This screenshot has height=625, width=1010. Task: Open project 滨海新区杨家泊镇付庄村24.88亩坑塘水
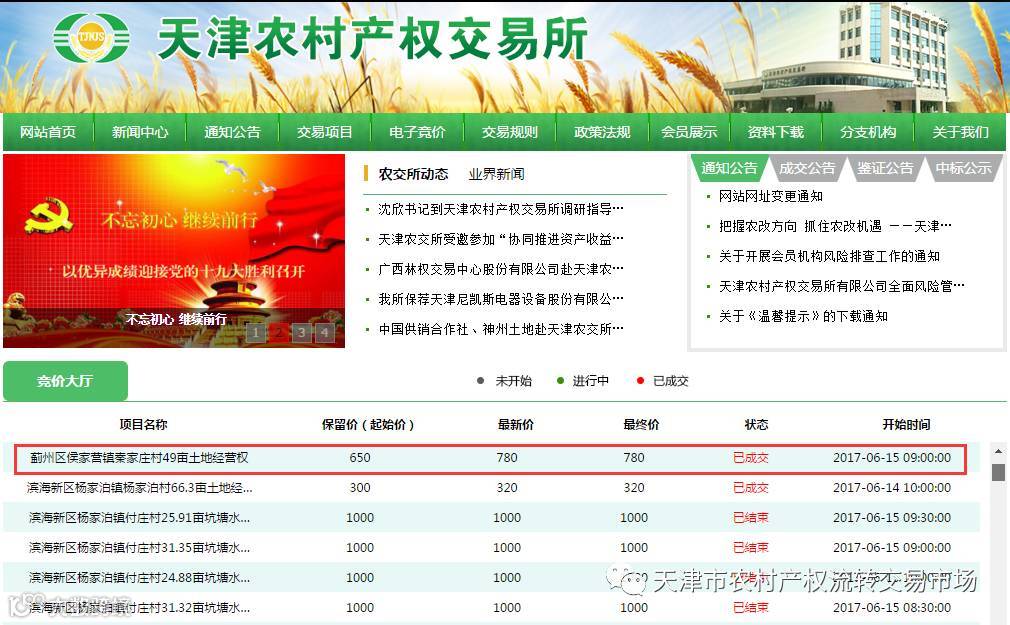139,578
